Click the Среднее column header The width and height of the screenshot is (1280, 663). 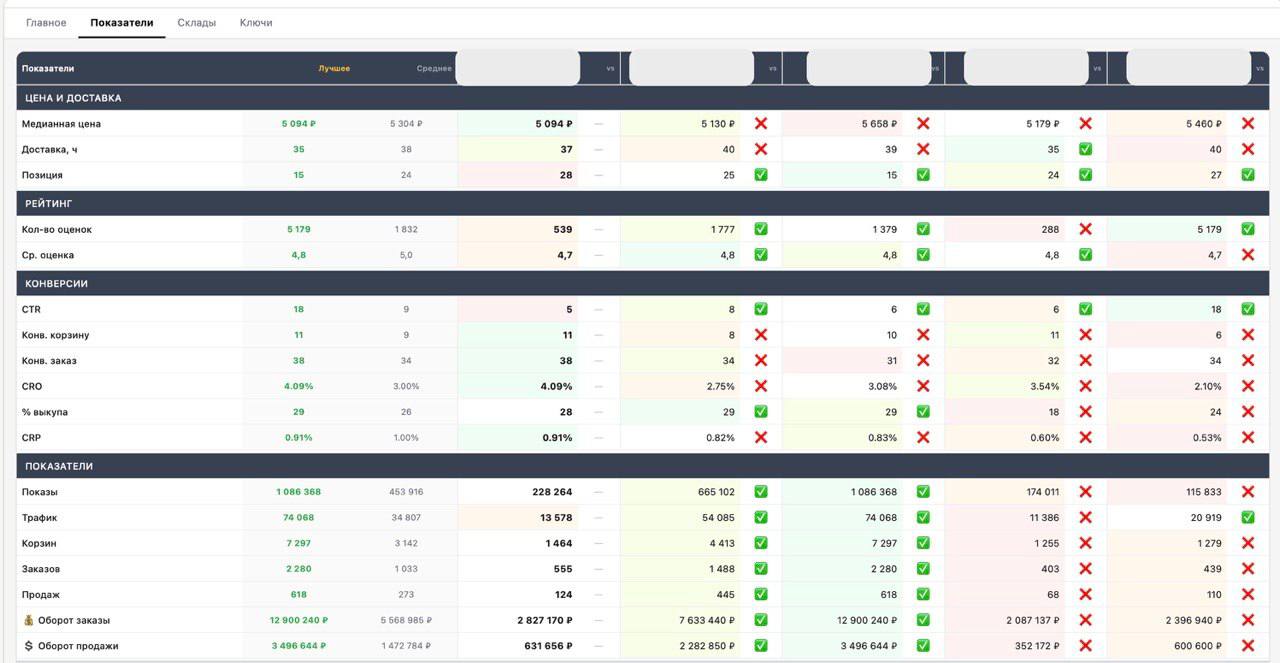tap(434, 69)
